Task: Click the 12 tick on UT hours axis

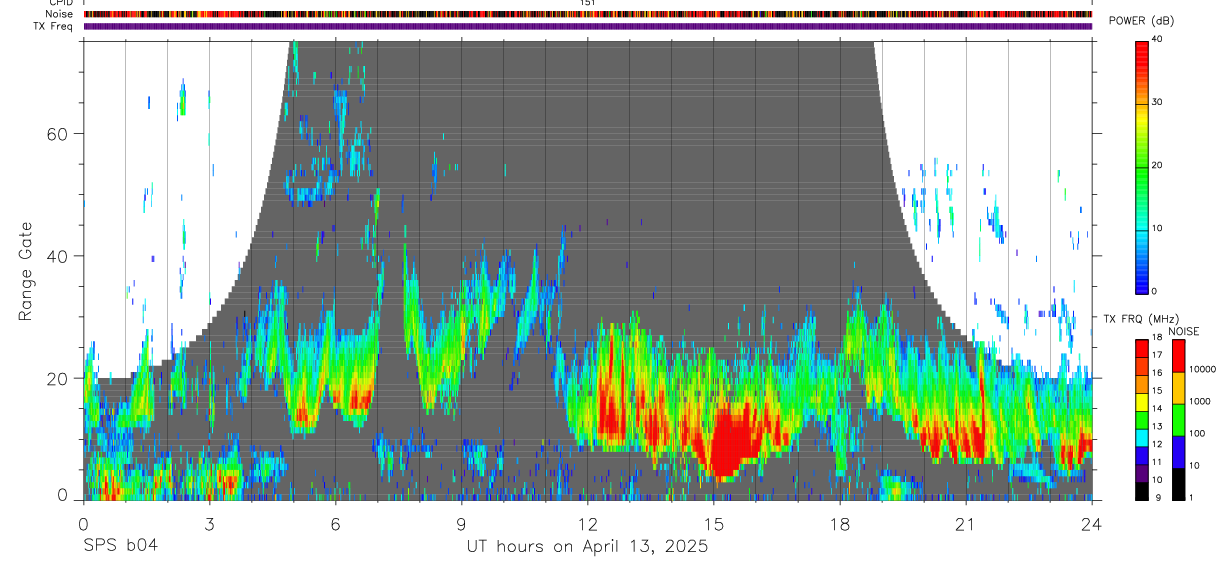Action: tap(587, 524)
